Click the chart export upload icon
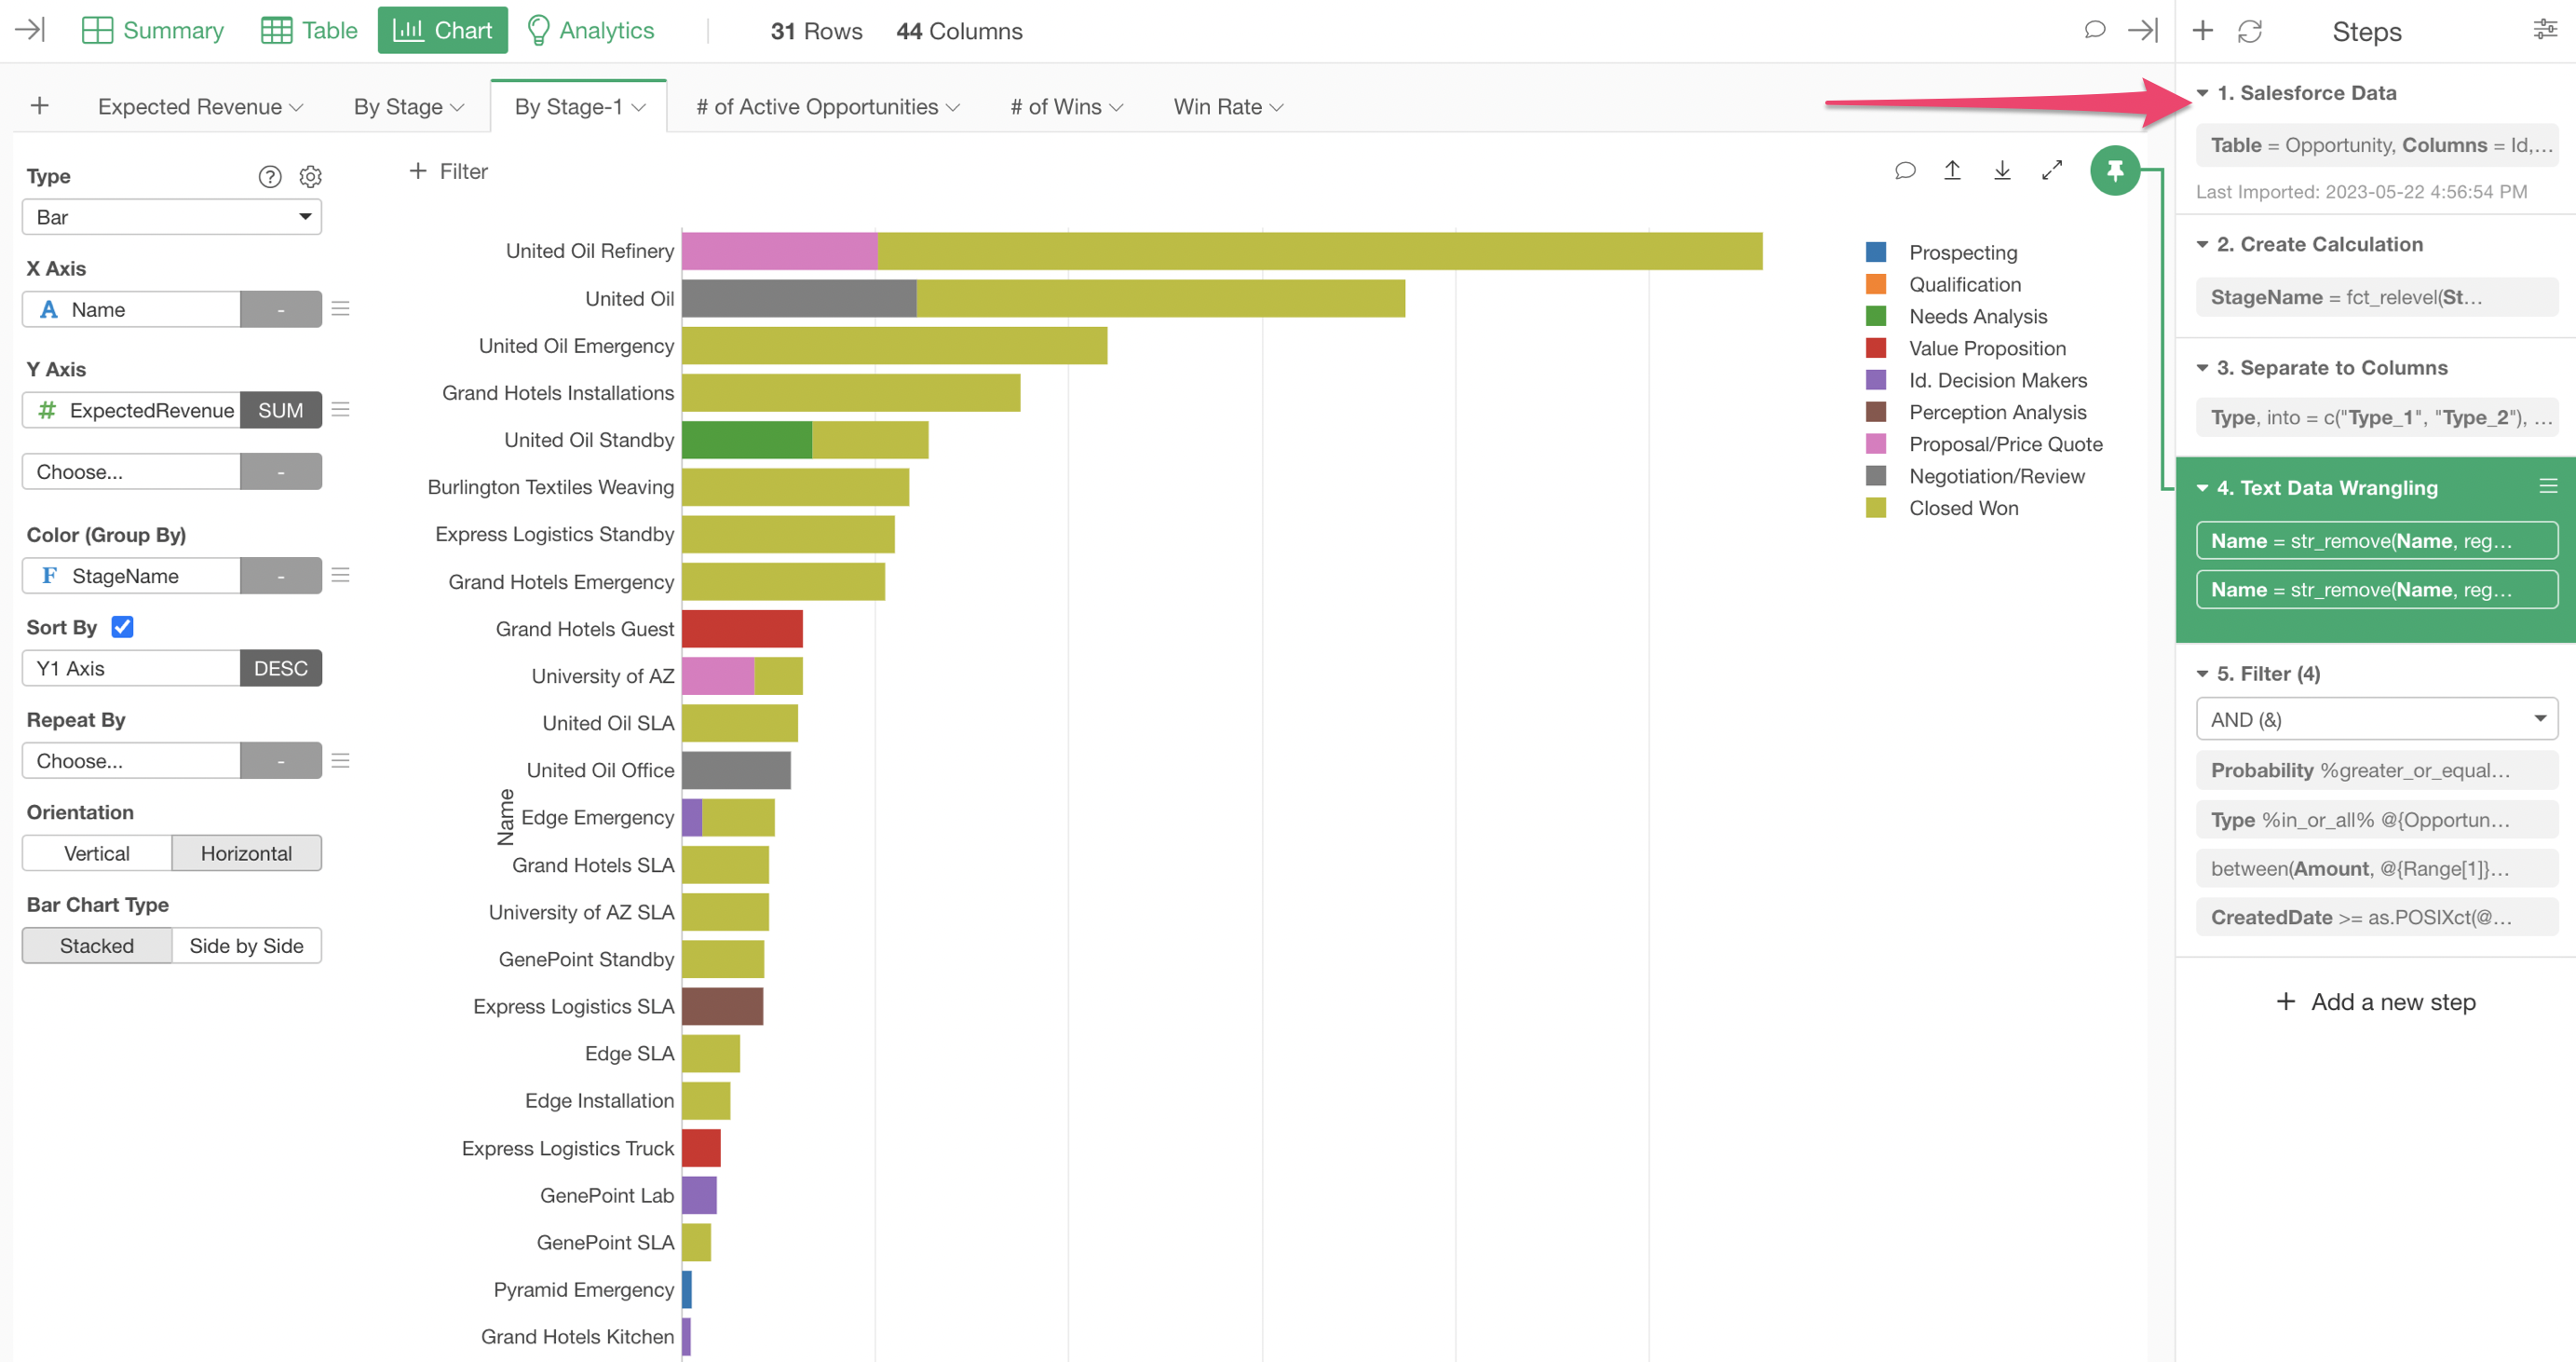This screenshot has height=1362, width=2576. pyautogui.click(x=1952, y=171)
